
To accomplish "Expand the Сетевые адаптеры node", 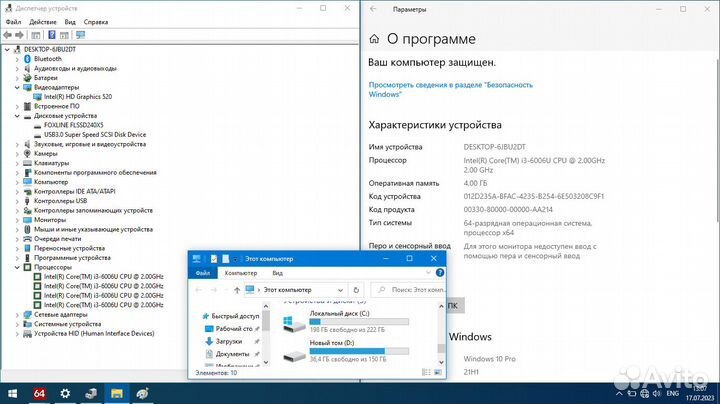I will point(17,314).
